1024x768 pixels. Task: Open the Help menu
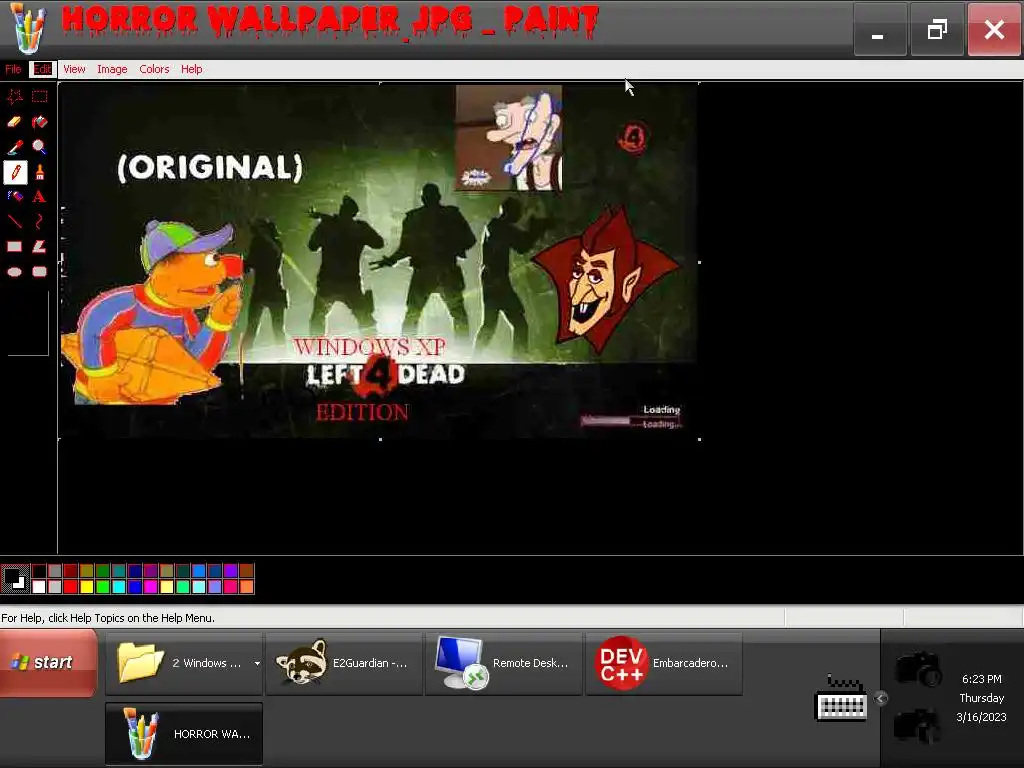click(x=191, y=69)
